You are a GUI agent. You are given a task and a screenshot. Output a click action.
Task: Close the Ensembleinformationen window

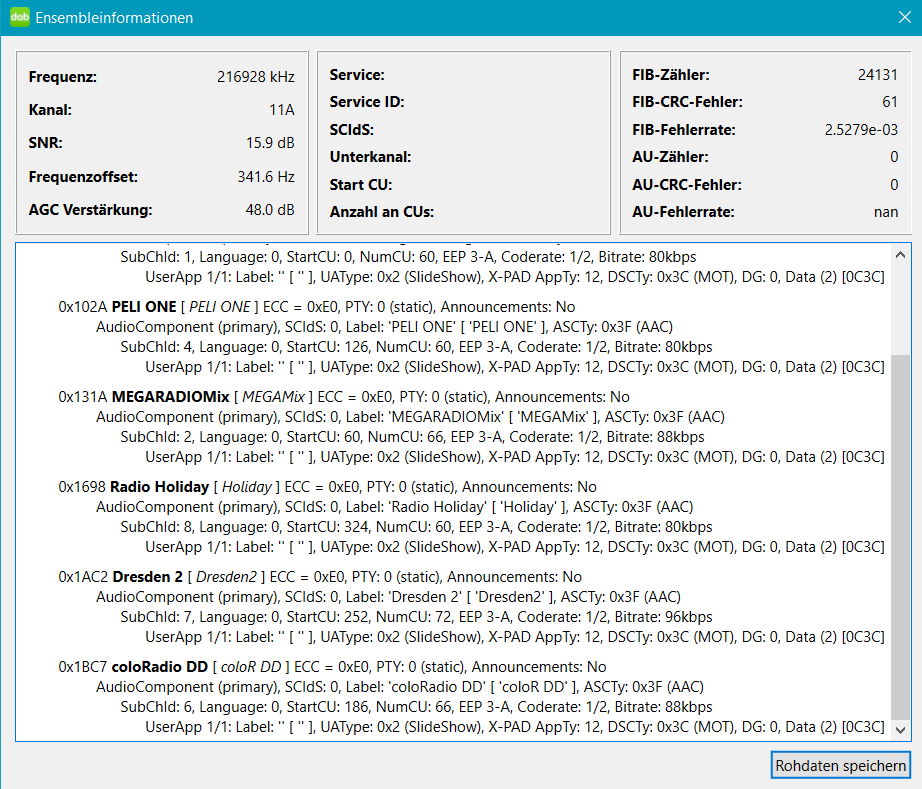896,17
